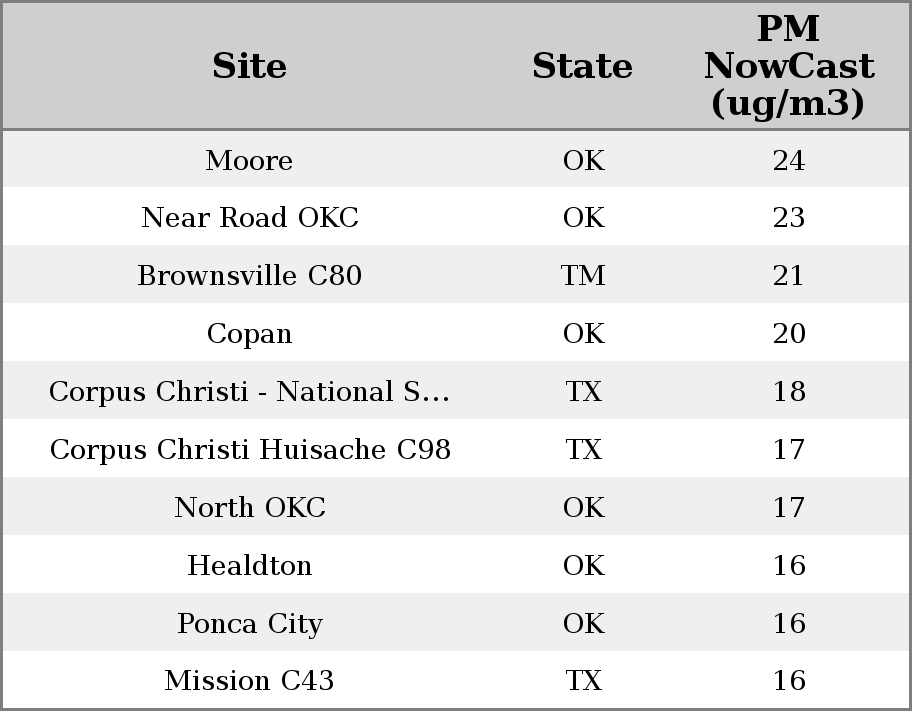Click the State column header

point(582,66)
